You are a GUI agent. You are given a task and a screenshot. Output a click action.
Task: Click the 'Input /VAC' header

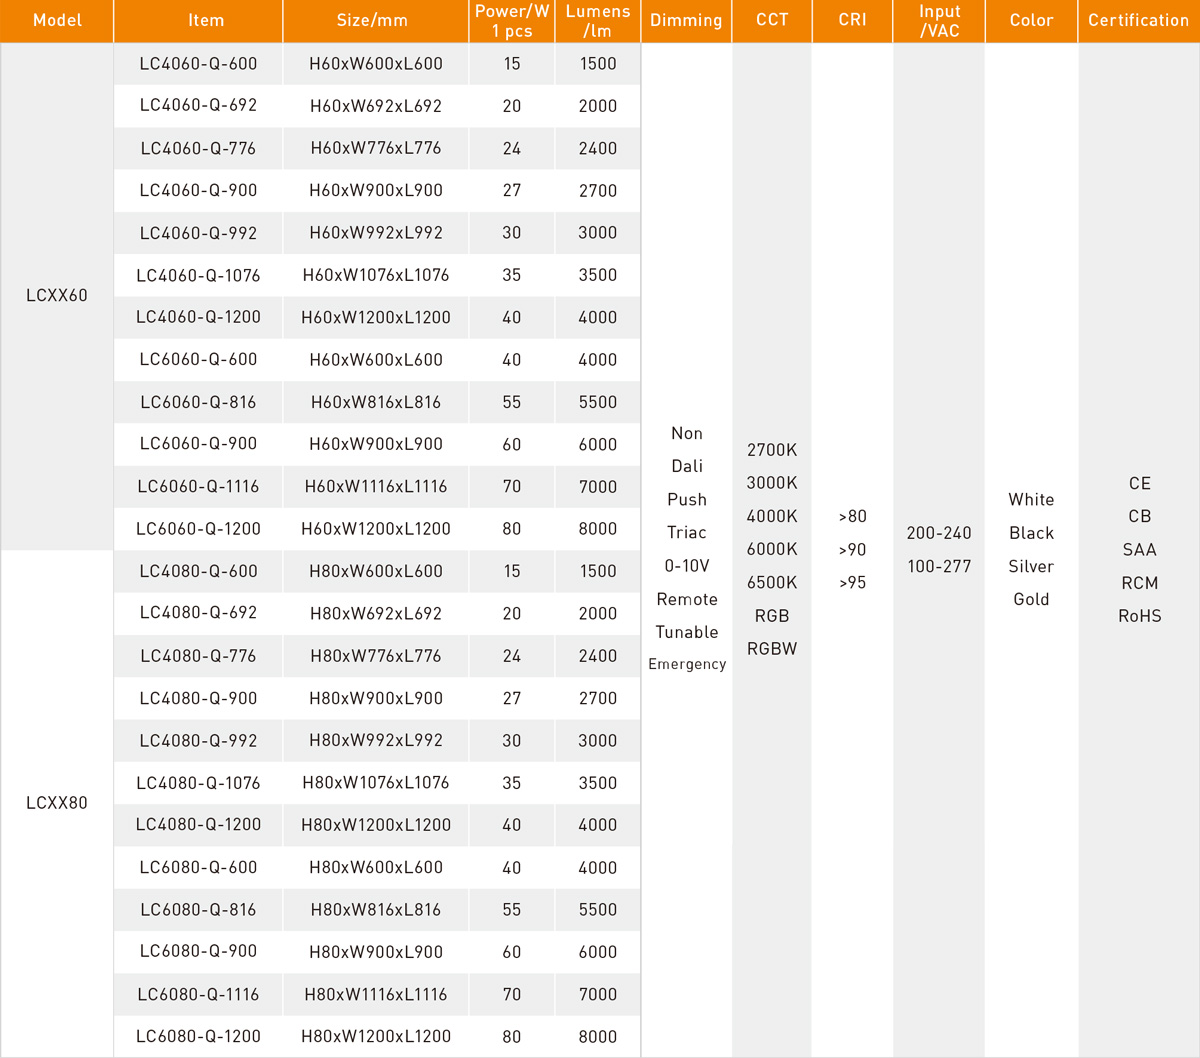(x=939, y=21)
